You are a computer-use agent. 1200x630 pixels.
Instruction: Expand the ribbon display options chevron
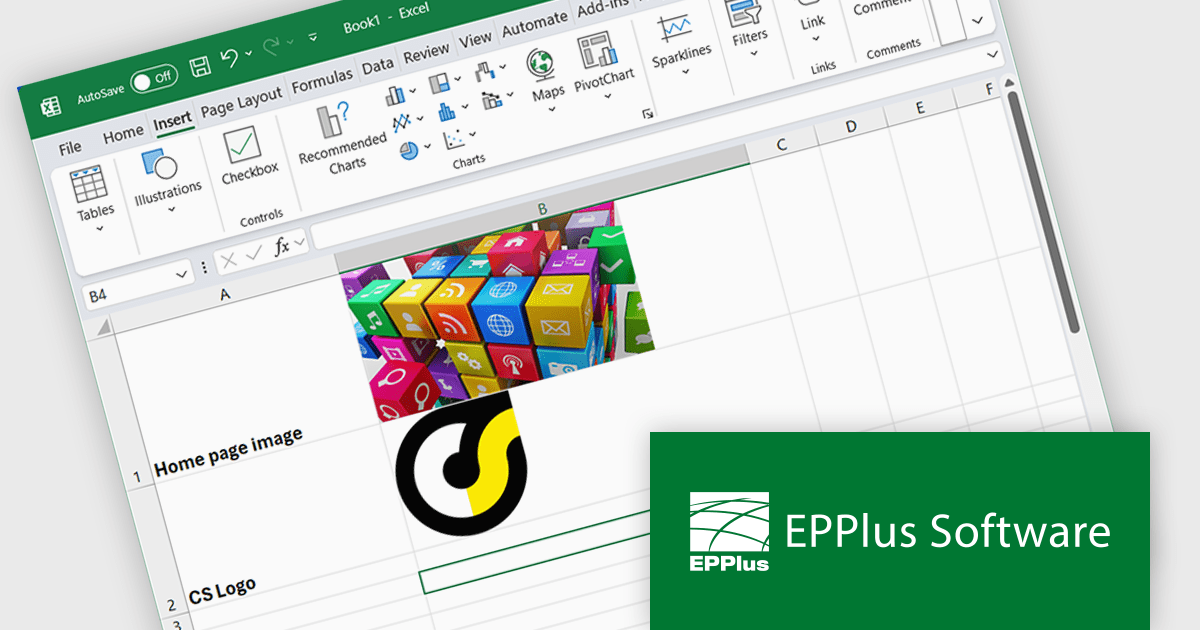977,19
